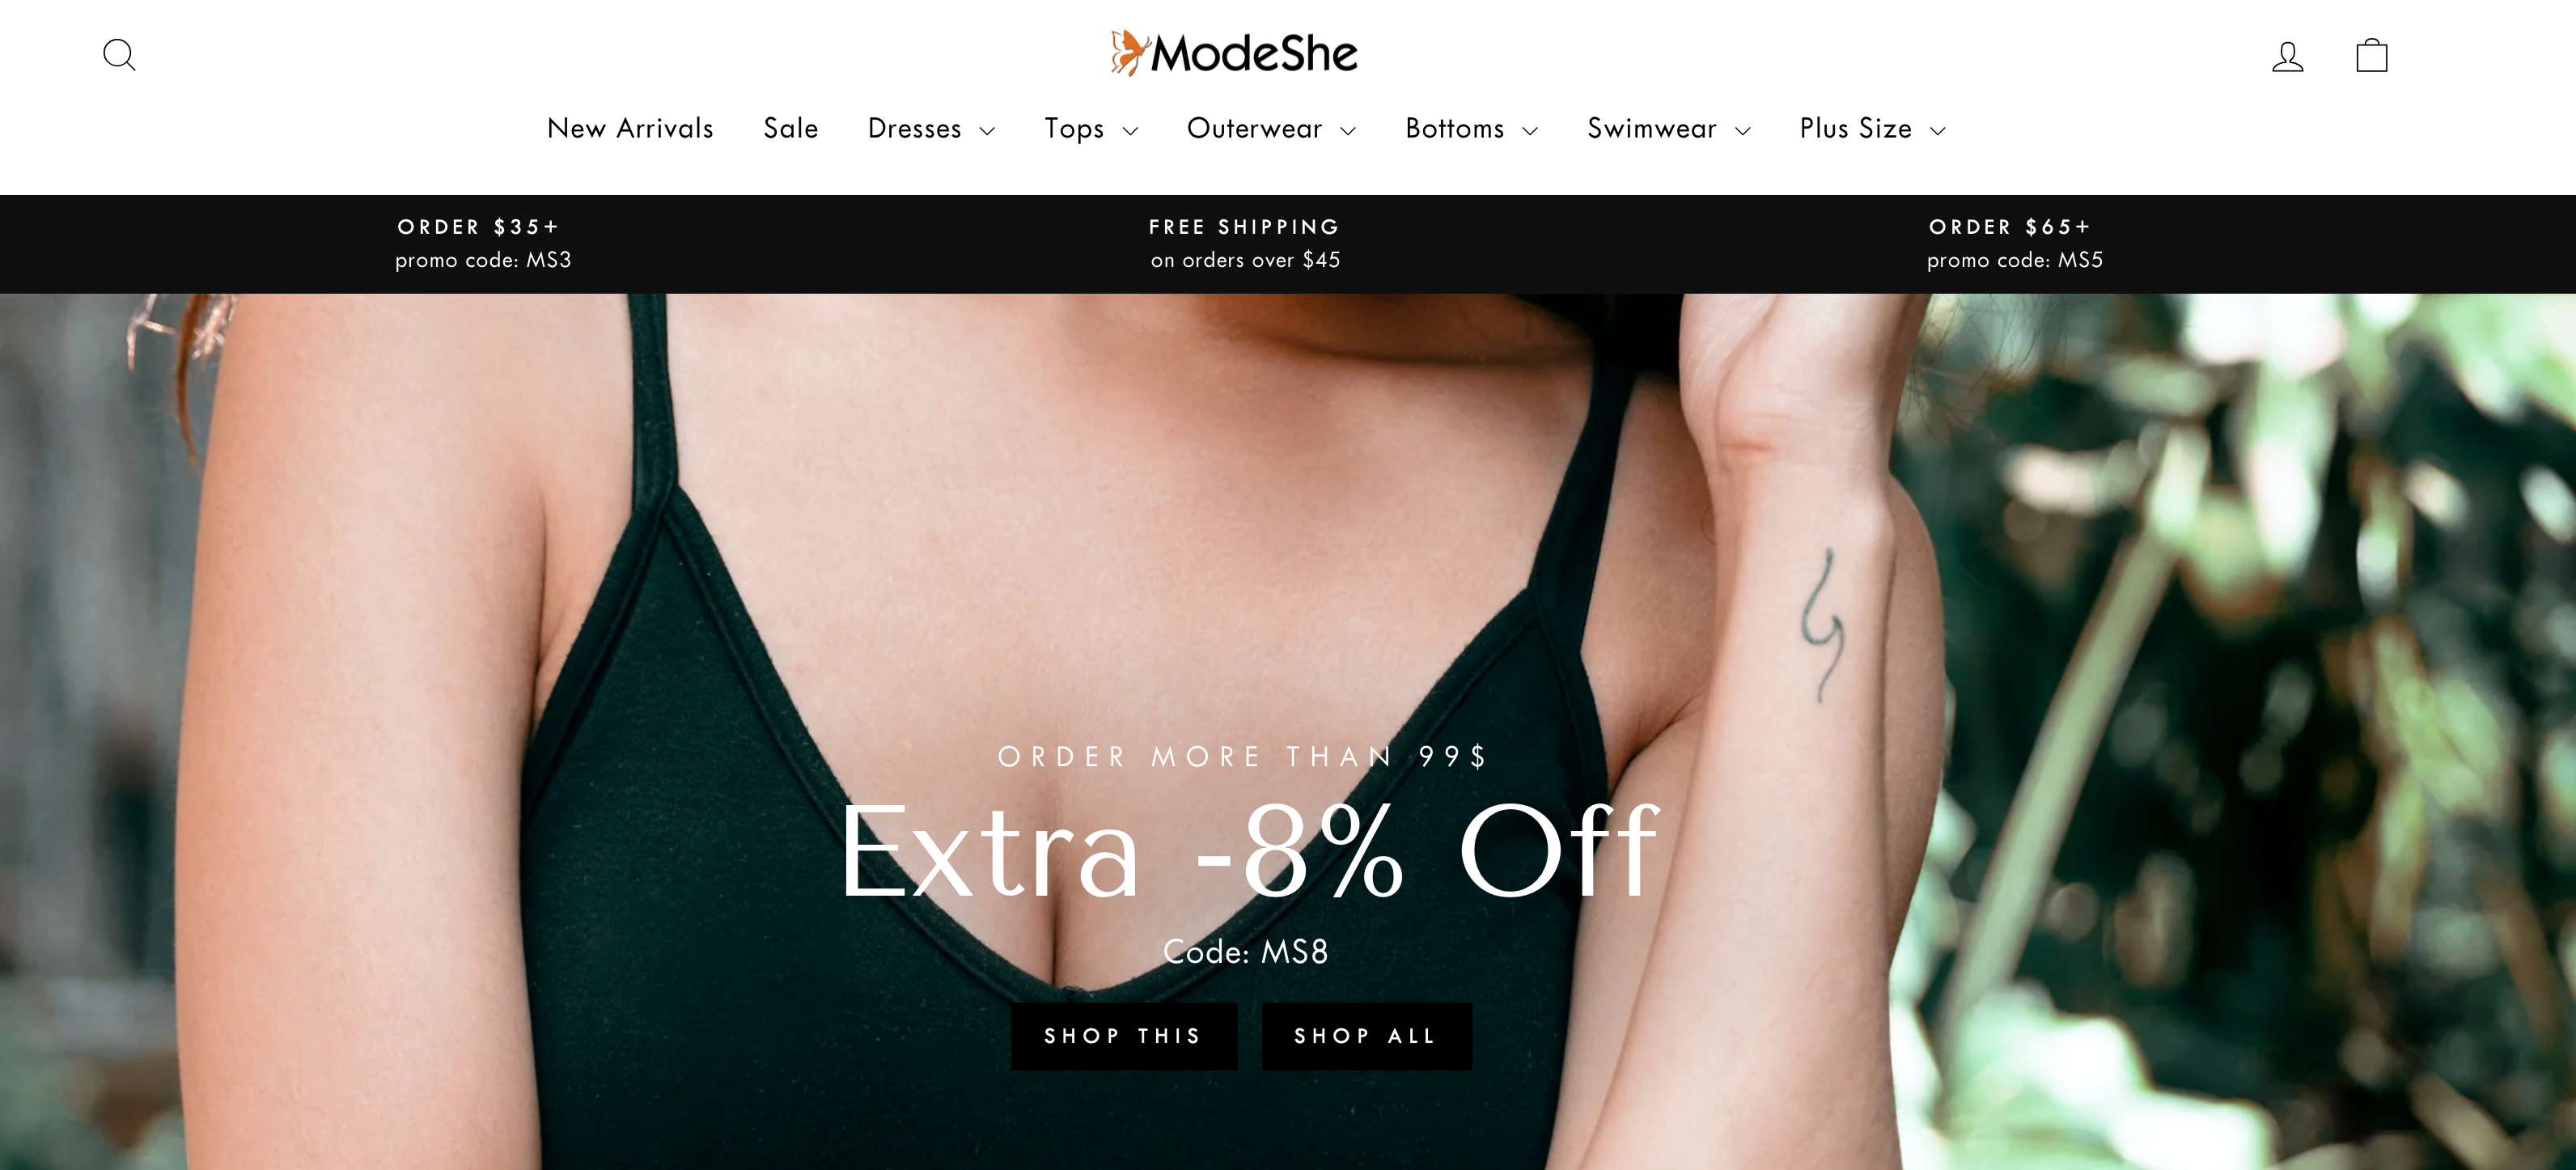
Task: Expand the Swimwear dropdown chevron
Action: point(1742,131)
